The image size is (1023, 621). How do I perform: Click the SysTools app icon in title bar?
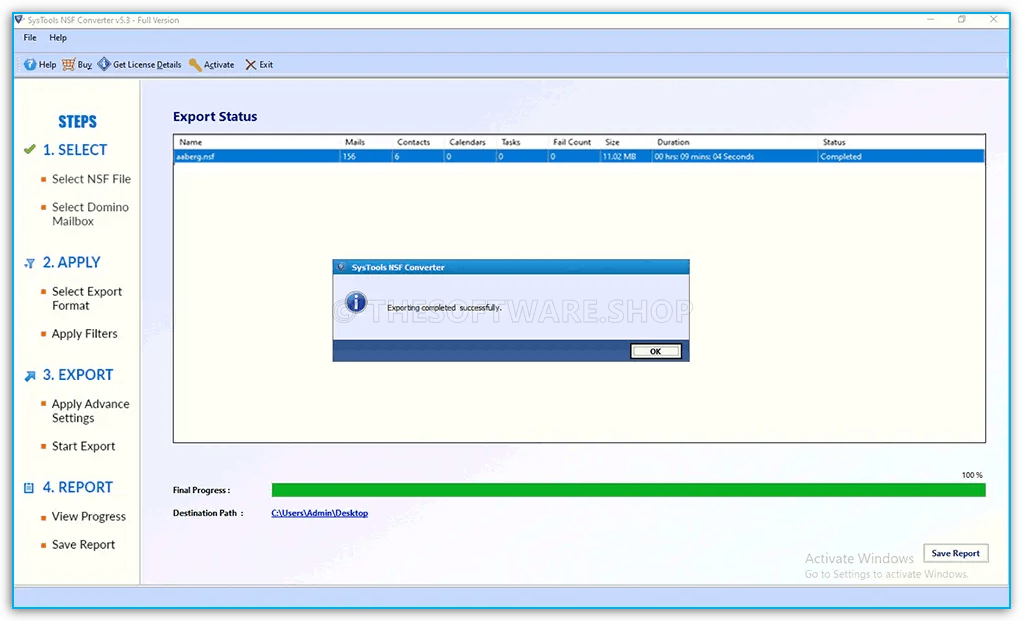tap(19, 20)
